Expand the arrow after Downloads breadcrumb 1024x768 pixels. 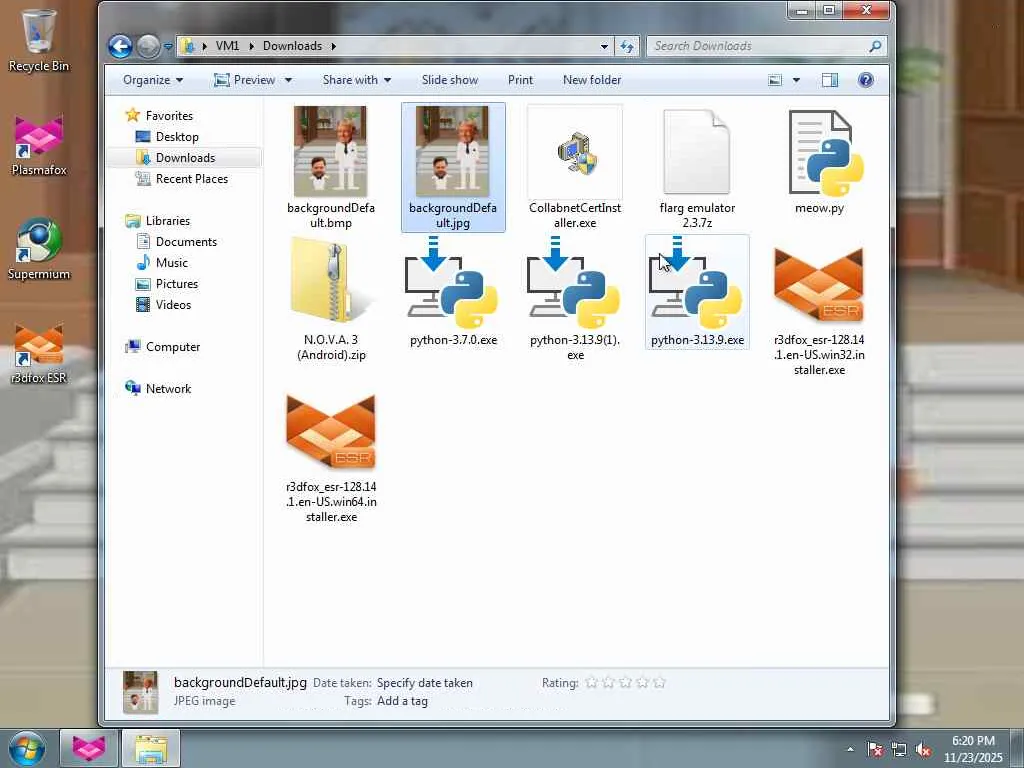(333, 46)
